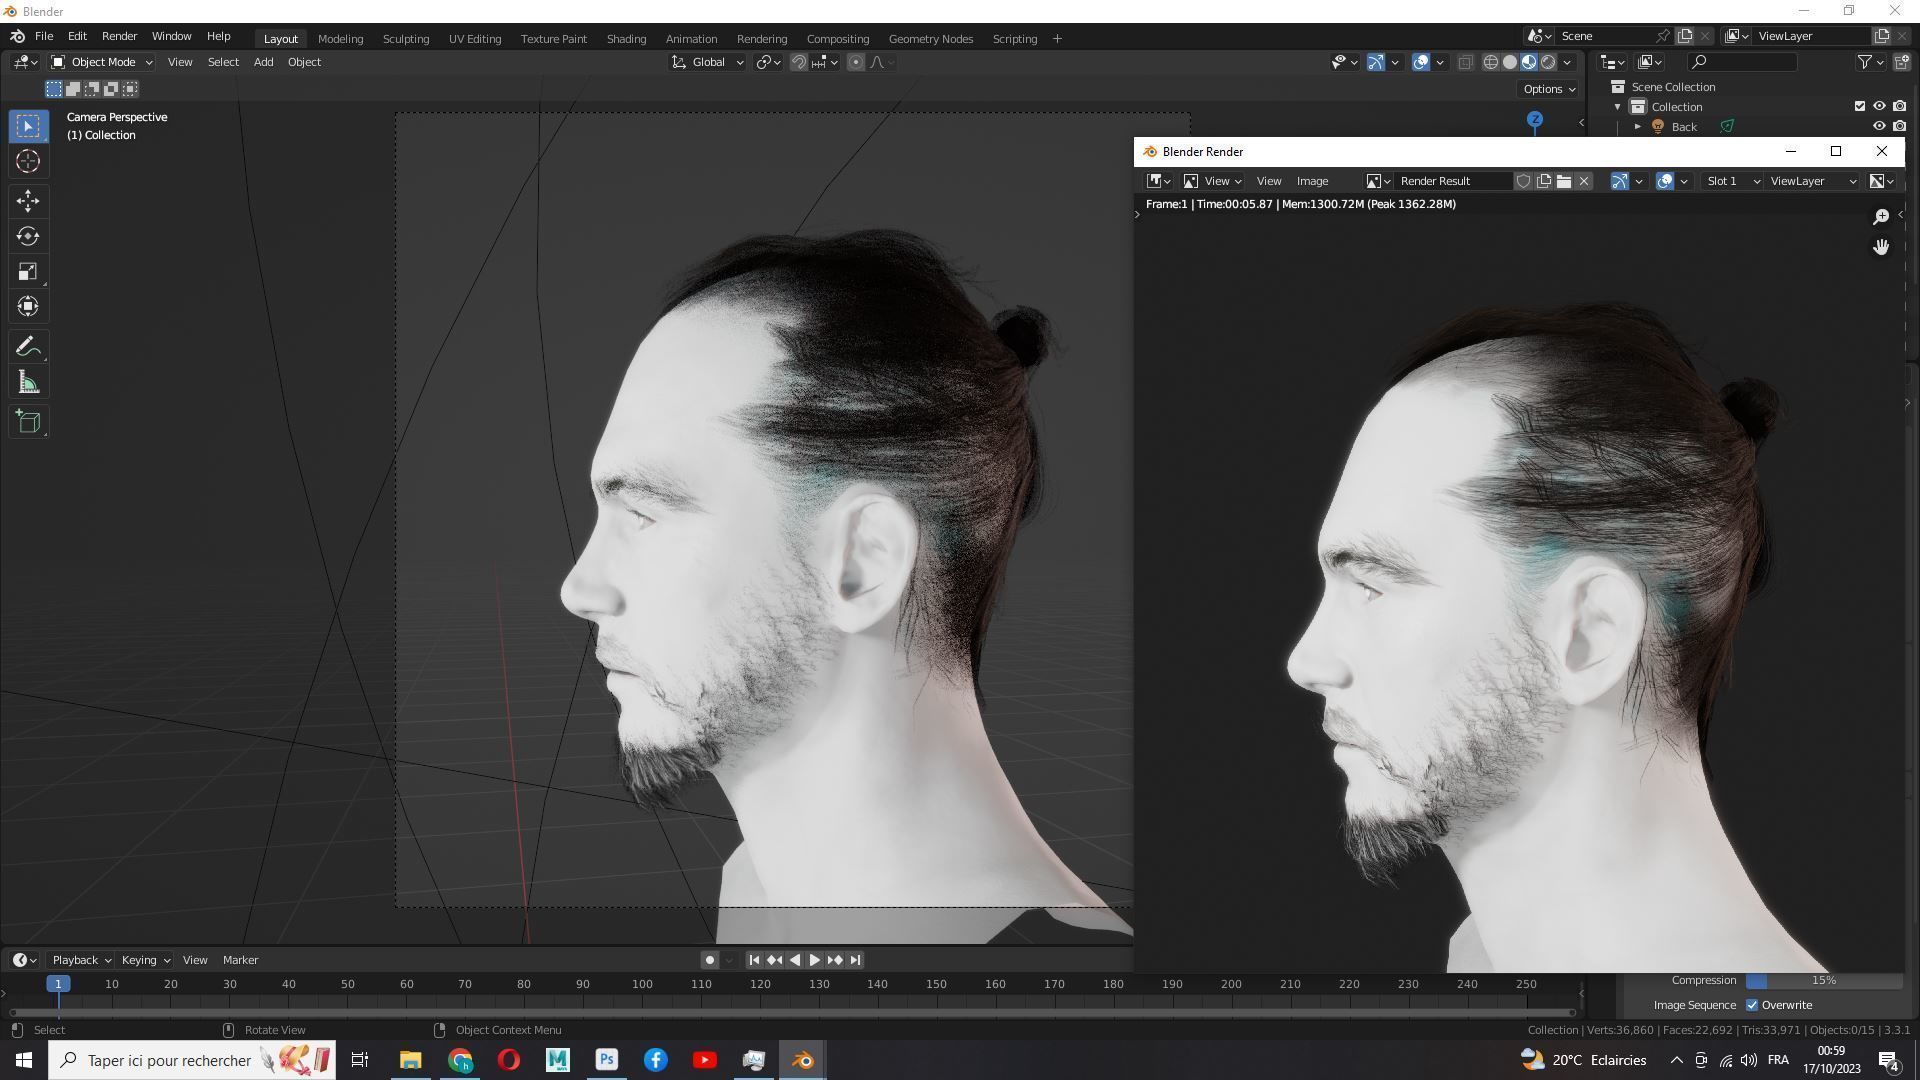Viewport: 1920px width, 1080px height.
Task: Open File Explorer from the taskbar
Action: (411, 1060)
